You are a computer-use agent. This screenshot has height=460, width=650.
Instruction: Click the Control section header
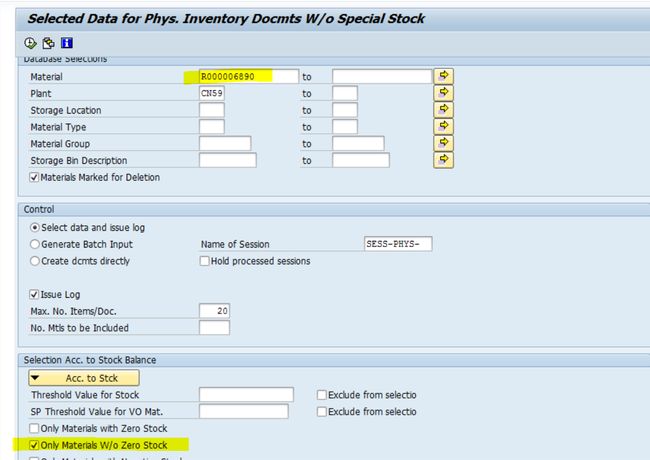tap(39, 209)
